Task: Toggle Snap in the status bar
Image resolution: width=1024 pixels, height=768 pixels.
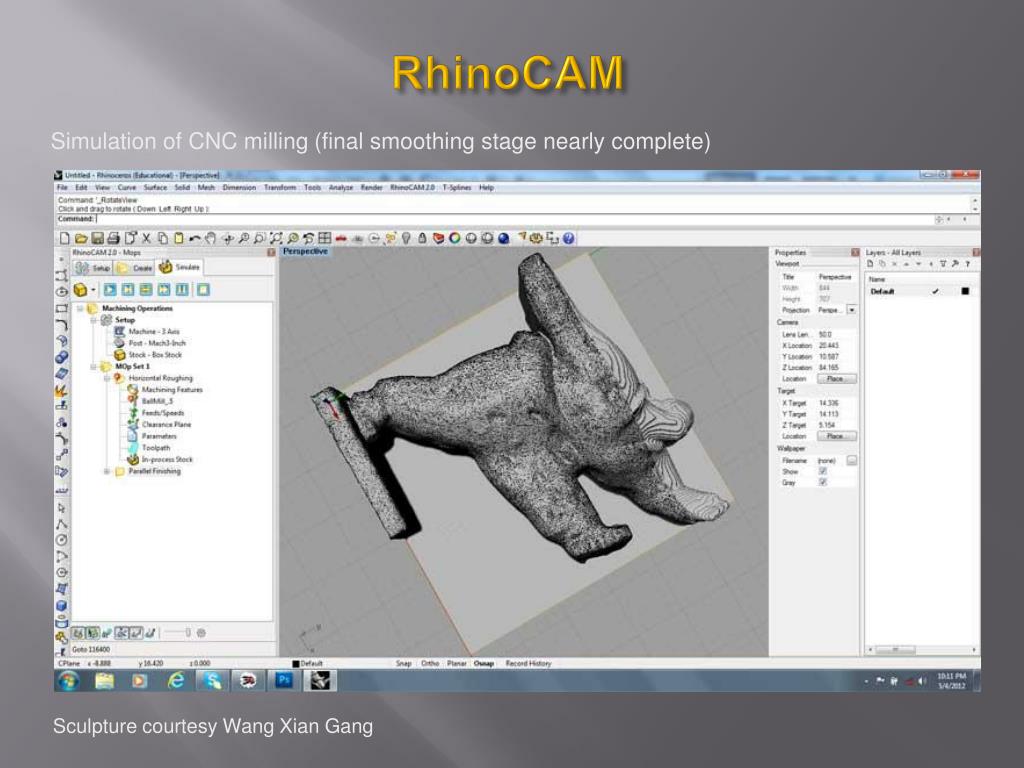Action: [x=404, y=664]
